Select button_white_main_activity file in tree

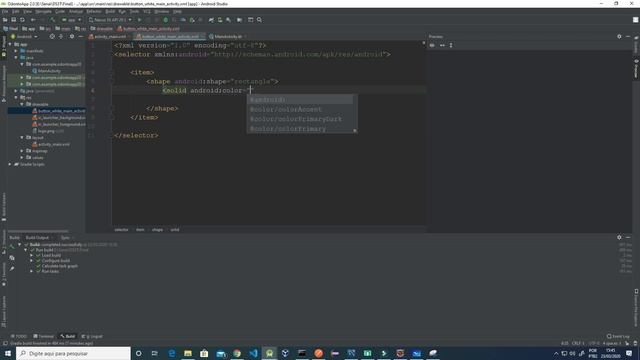tap(59, 111)
